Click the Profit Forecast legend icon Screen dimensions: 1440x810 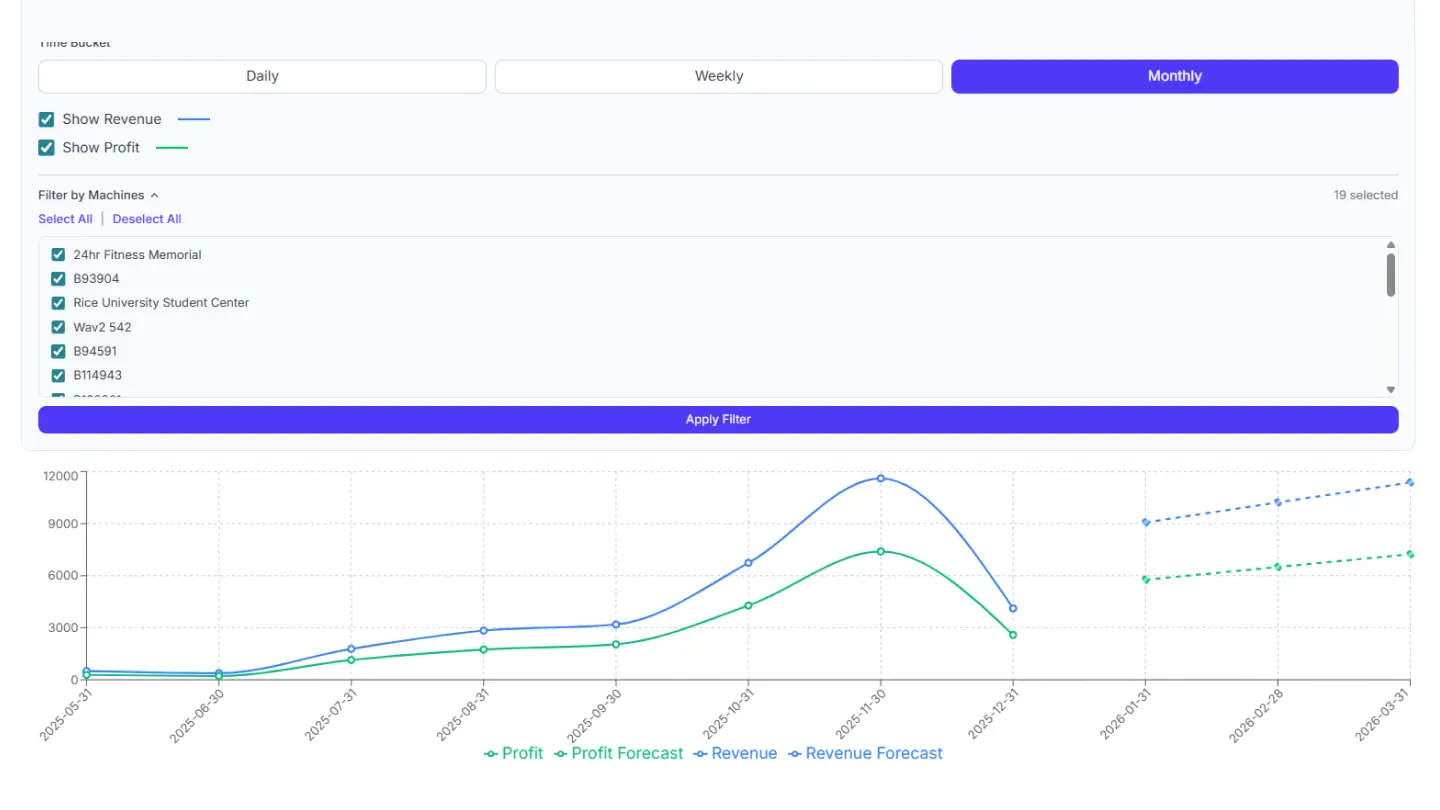point(562,753)
